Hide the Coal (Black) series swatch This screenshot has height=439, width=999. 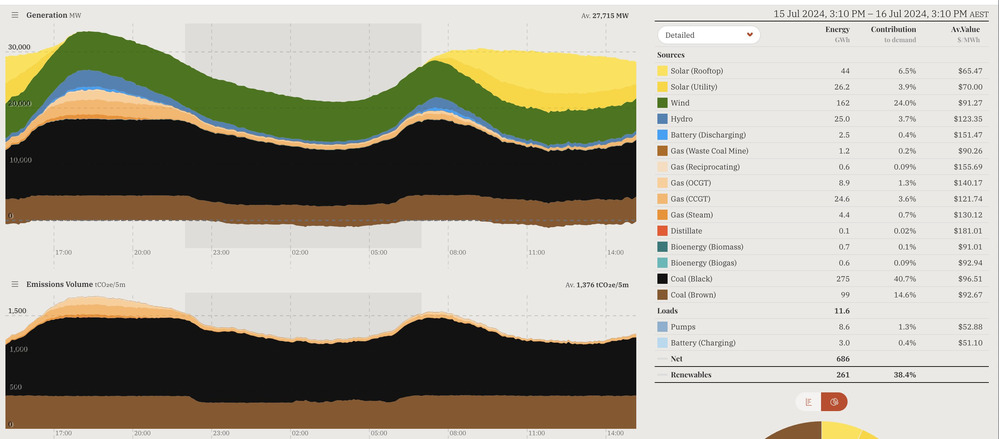coord(662,279)
